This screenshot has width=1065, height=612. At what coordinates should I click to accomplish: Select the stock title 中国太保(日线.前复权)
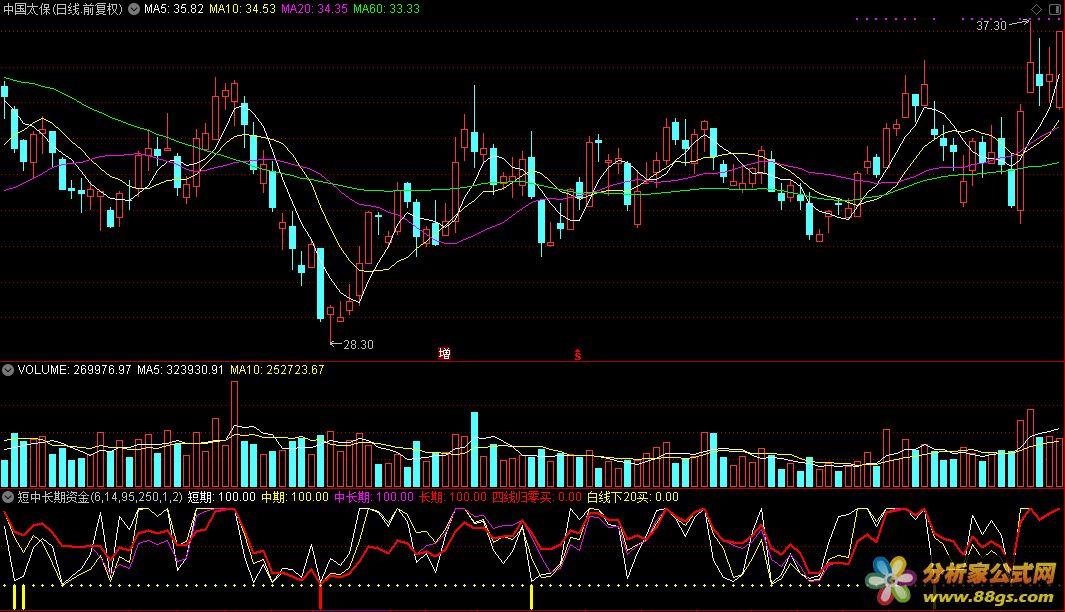pos(63,9)
